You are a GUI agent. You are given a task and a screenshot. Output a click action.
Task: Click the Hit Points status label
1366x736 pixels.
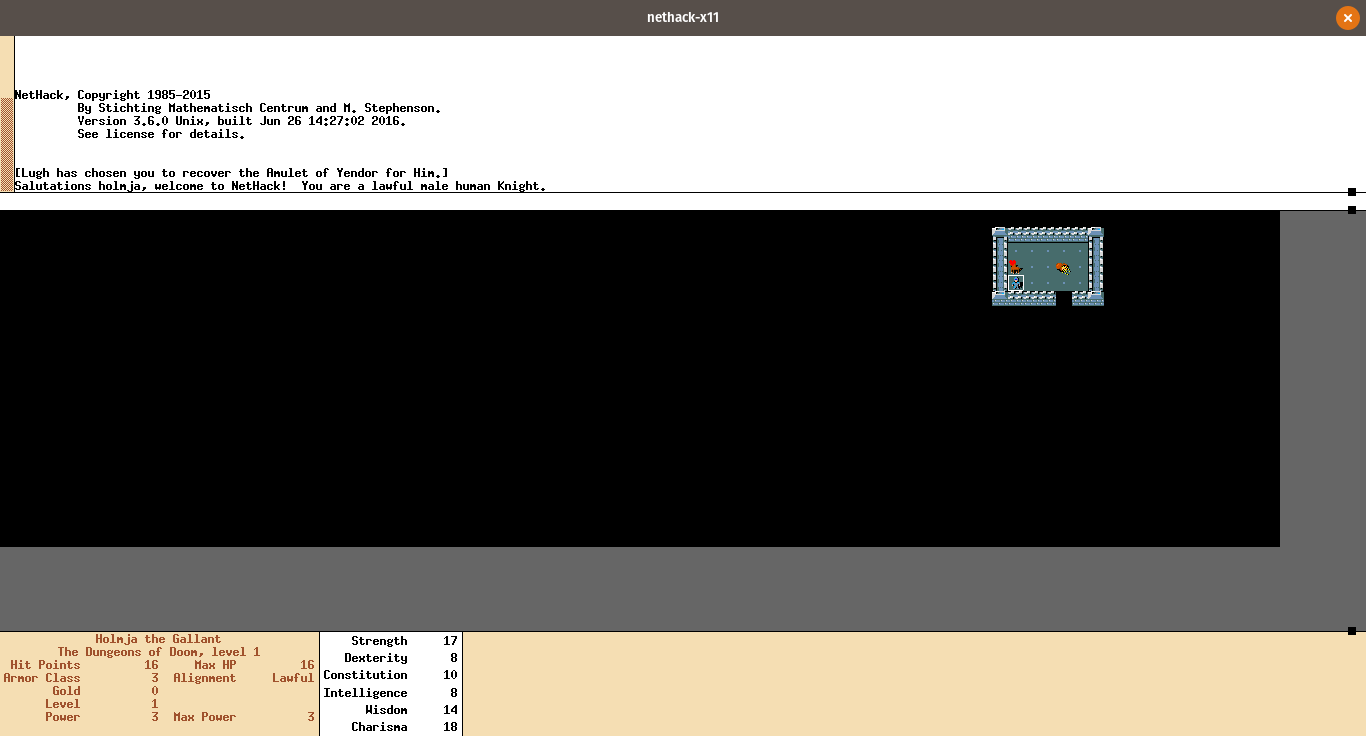tap(45, 665)
